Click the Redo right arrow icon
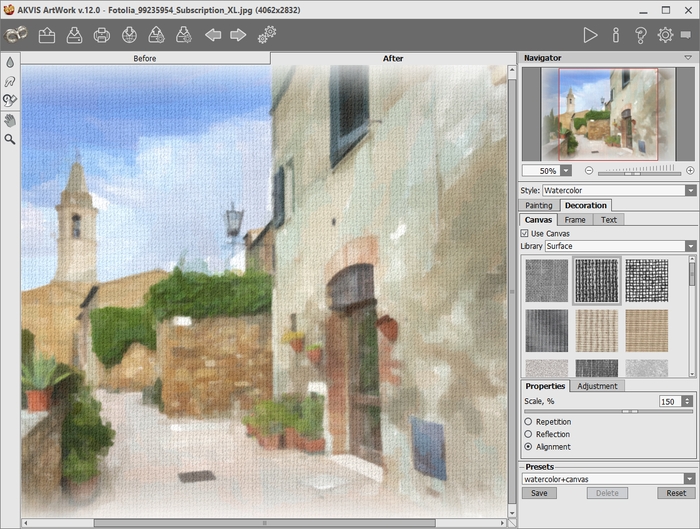700x529 pixels. (238, 36)
